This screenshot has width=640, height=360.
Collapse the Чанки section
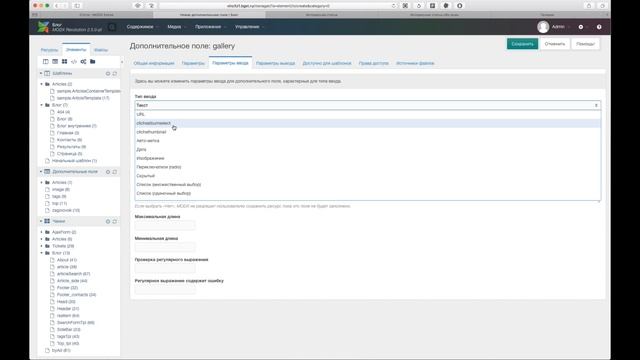point(41,221)
